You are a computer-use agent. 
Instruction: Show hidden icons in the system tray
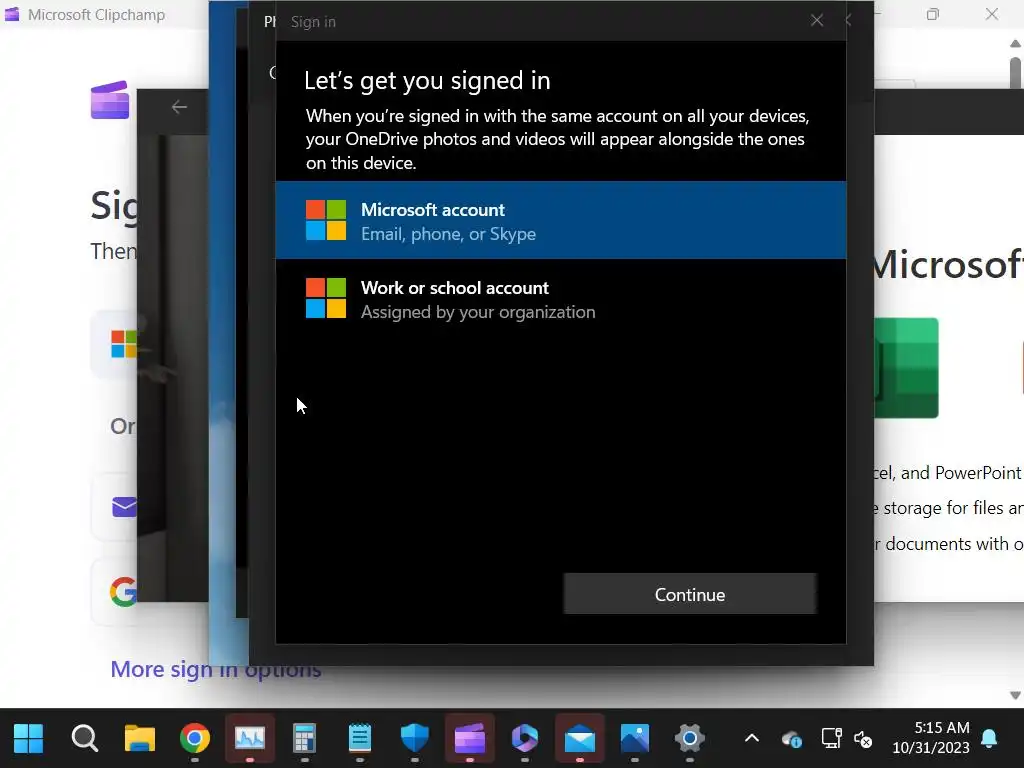pos(752,739)
